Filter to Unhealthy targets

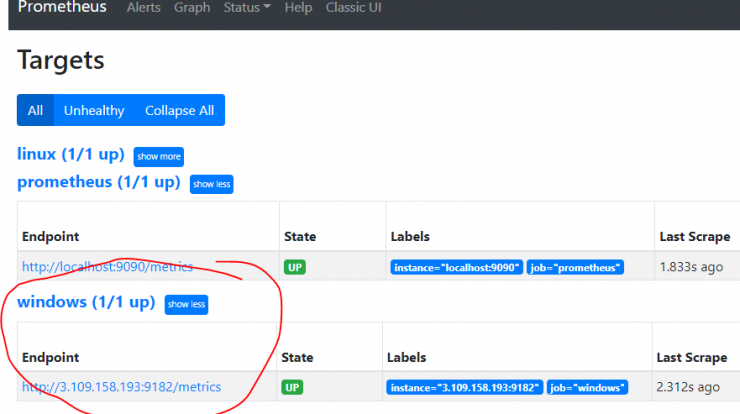tap(94, 110)
